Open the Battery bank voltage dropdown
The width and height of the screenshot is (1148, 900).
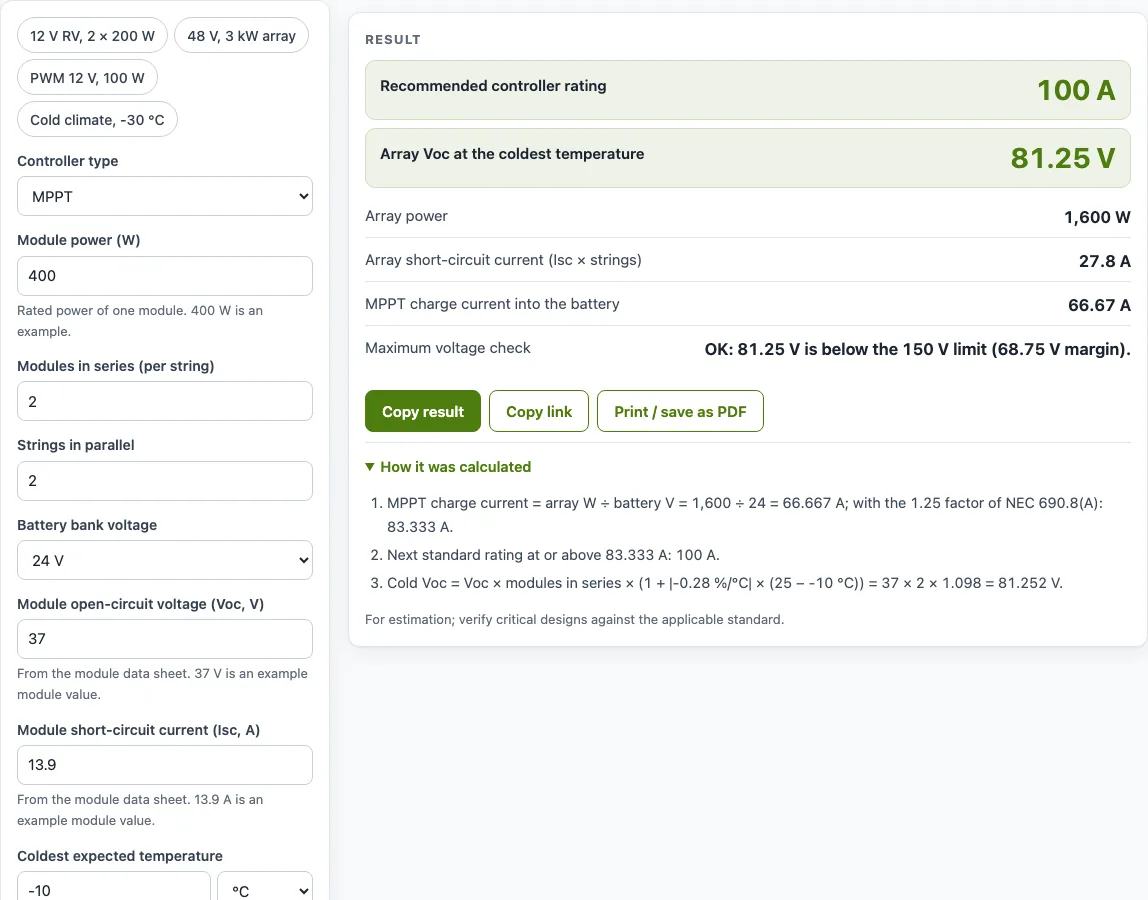(165, 560)
